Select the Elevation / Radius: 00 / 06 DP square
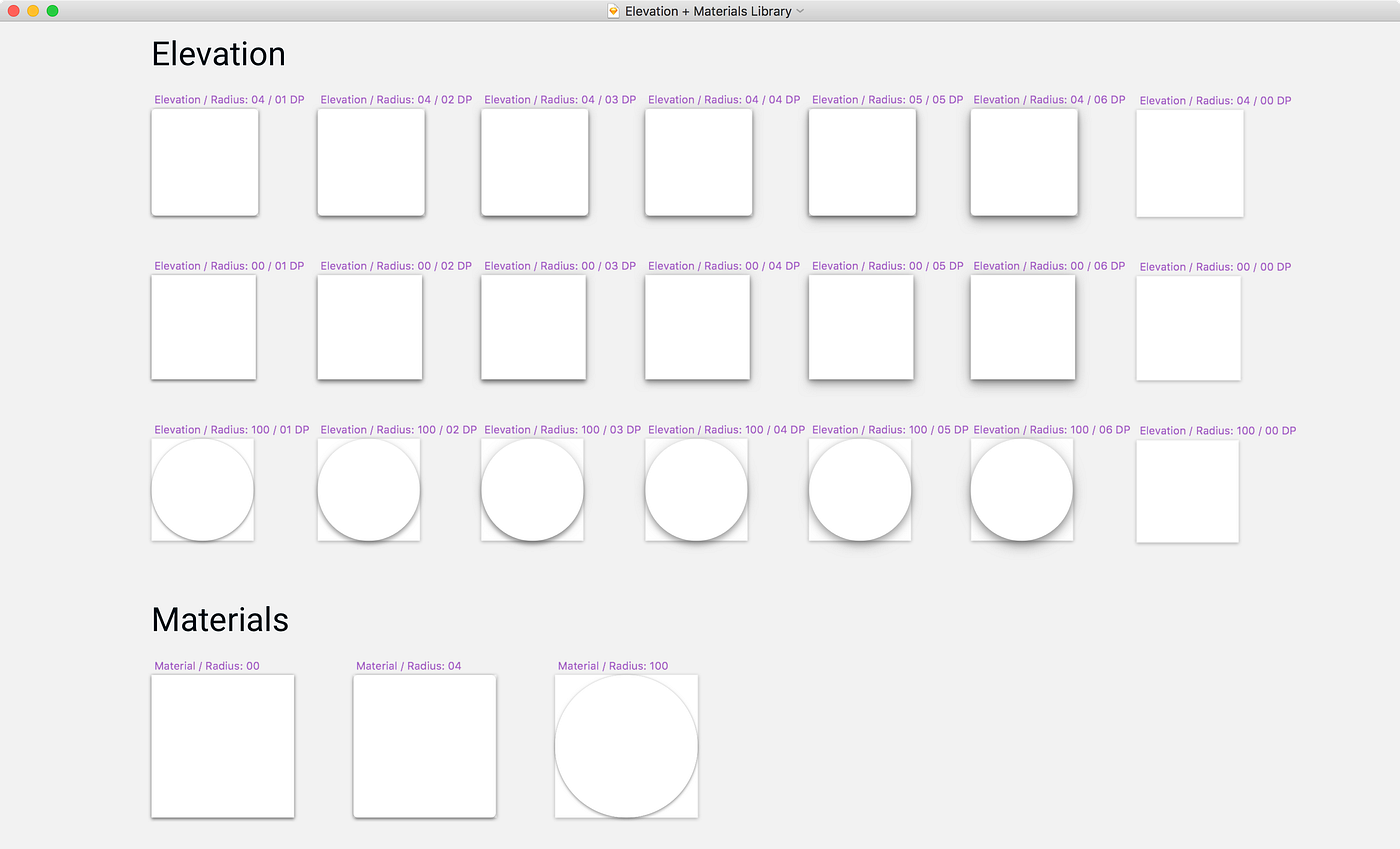Image resolution: width=1400 pixels, height=849 pixels. [1022, 327]
